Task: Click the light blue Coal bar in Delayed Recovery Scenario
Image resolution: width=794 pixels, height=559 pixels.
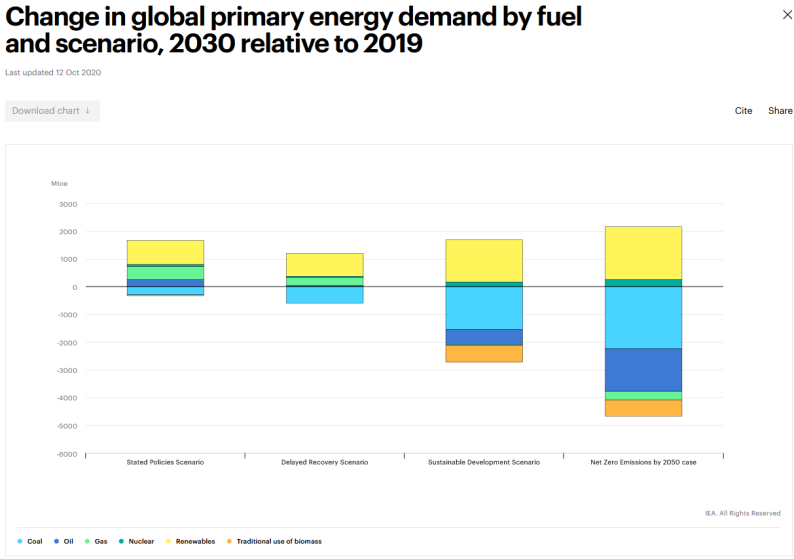Action: [x=325, y=295]
